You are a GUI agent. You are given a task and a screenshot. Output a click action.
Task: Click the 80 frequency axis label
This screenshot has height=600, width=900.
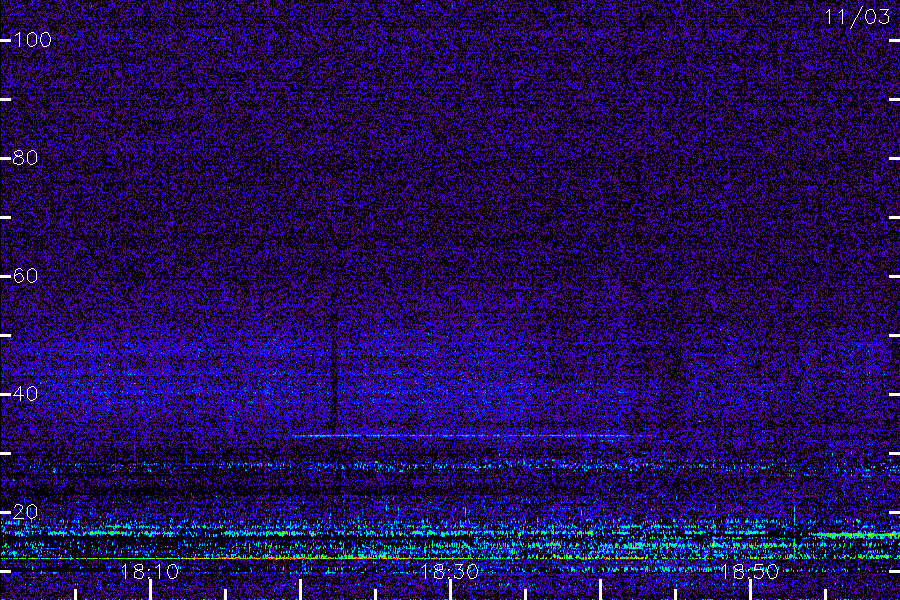25,157
